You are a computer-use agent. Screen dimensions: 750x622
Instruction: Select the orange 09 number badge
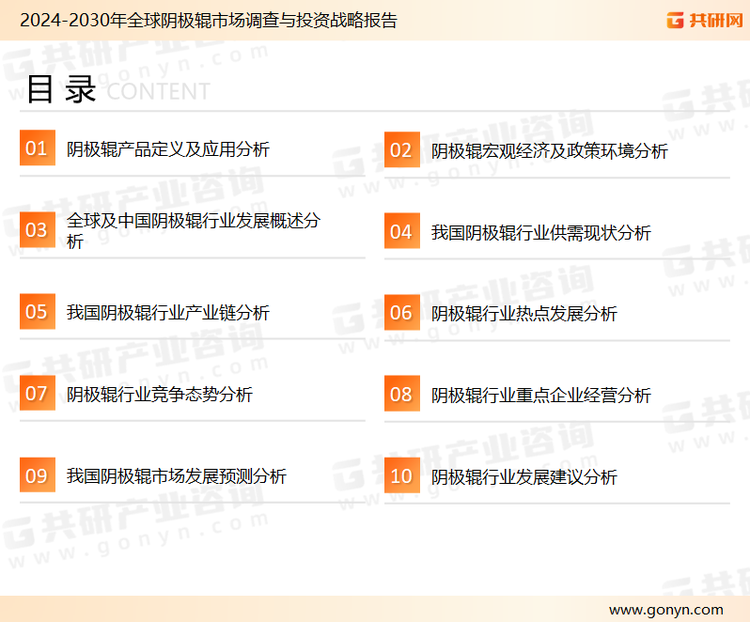[x=37, y=475]
